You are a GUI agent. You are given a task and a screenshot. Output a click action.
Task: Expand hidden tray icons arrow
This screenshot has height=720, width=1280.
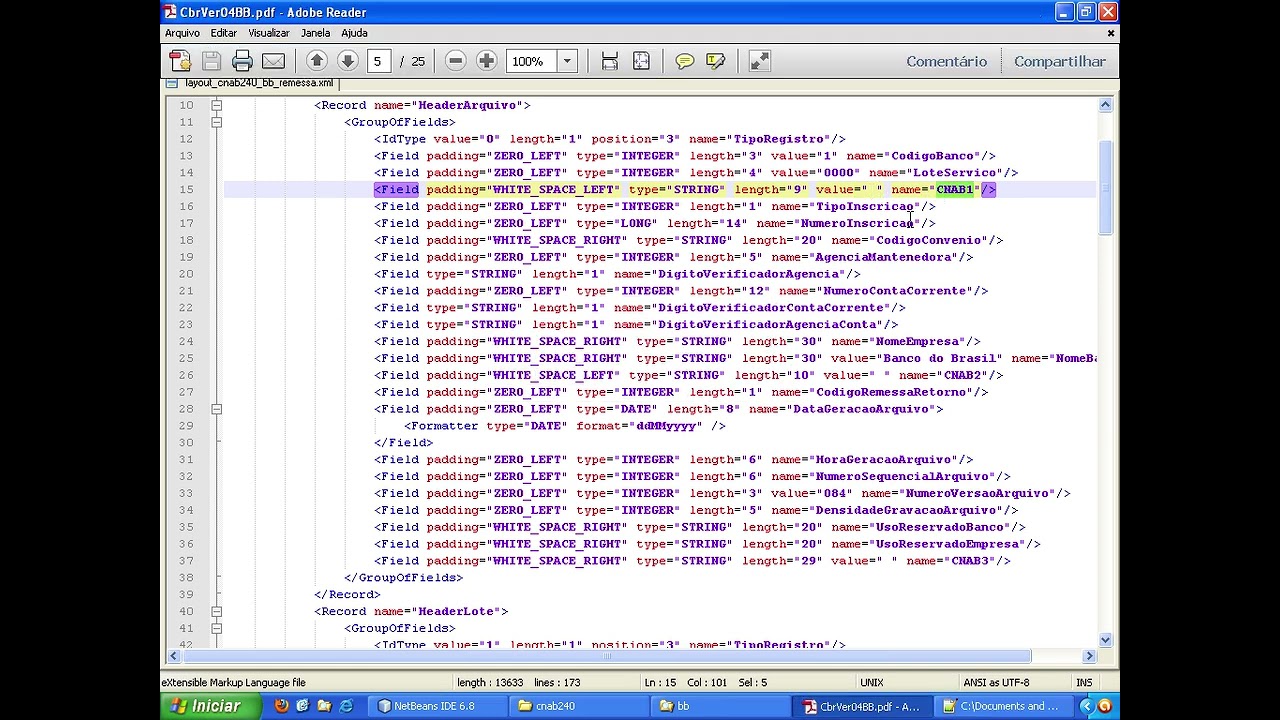1086,706
